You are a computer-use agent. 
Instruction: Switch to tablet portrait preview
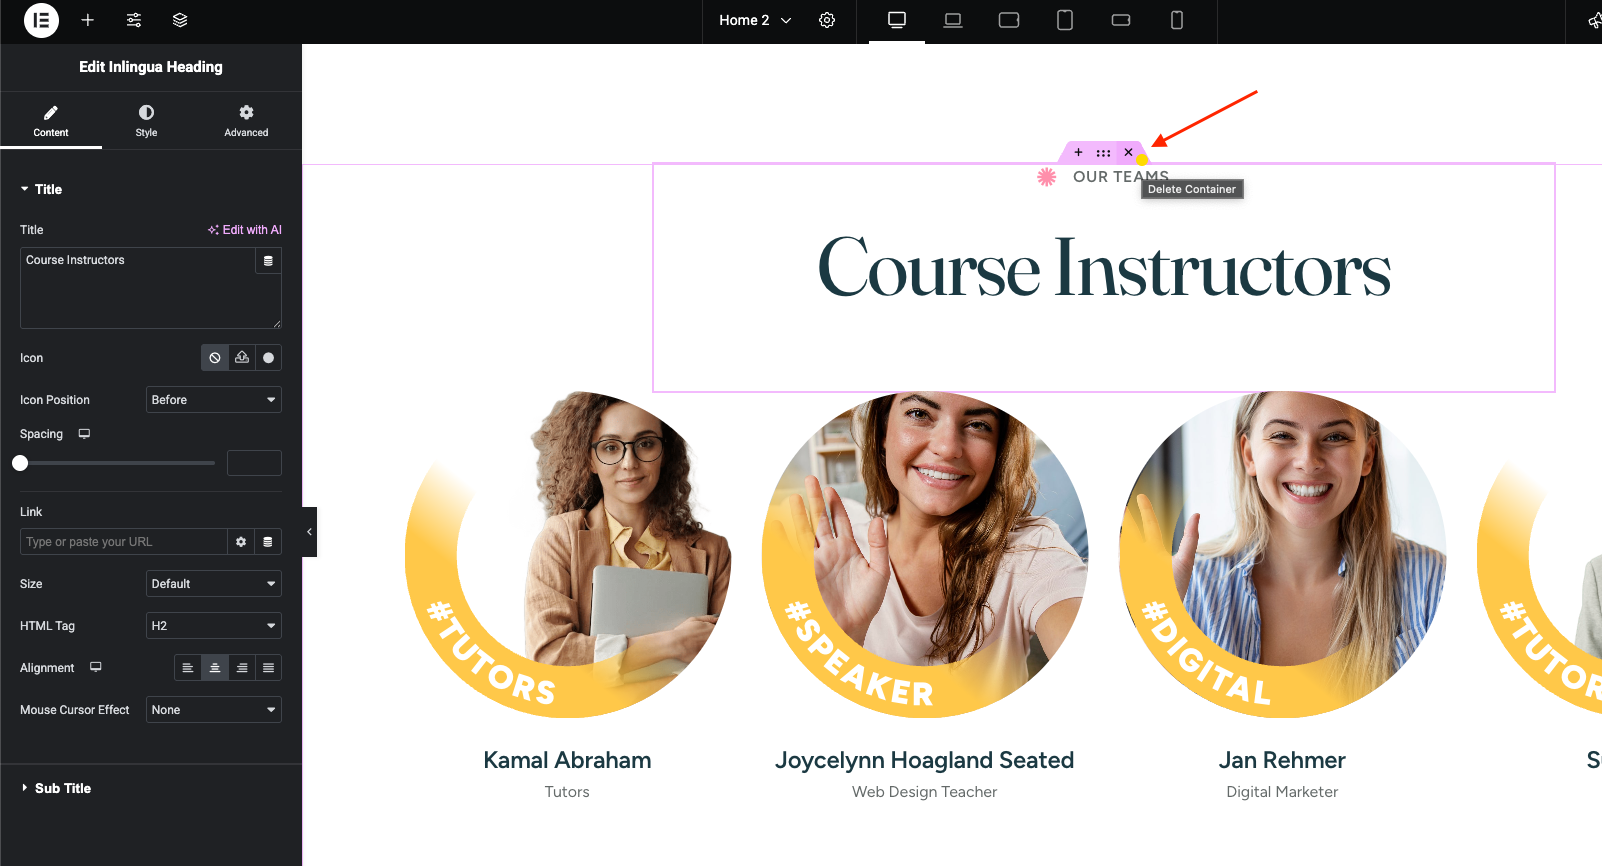click(1065, 20)
